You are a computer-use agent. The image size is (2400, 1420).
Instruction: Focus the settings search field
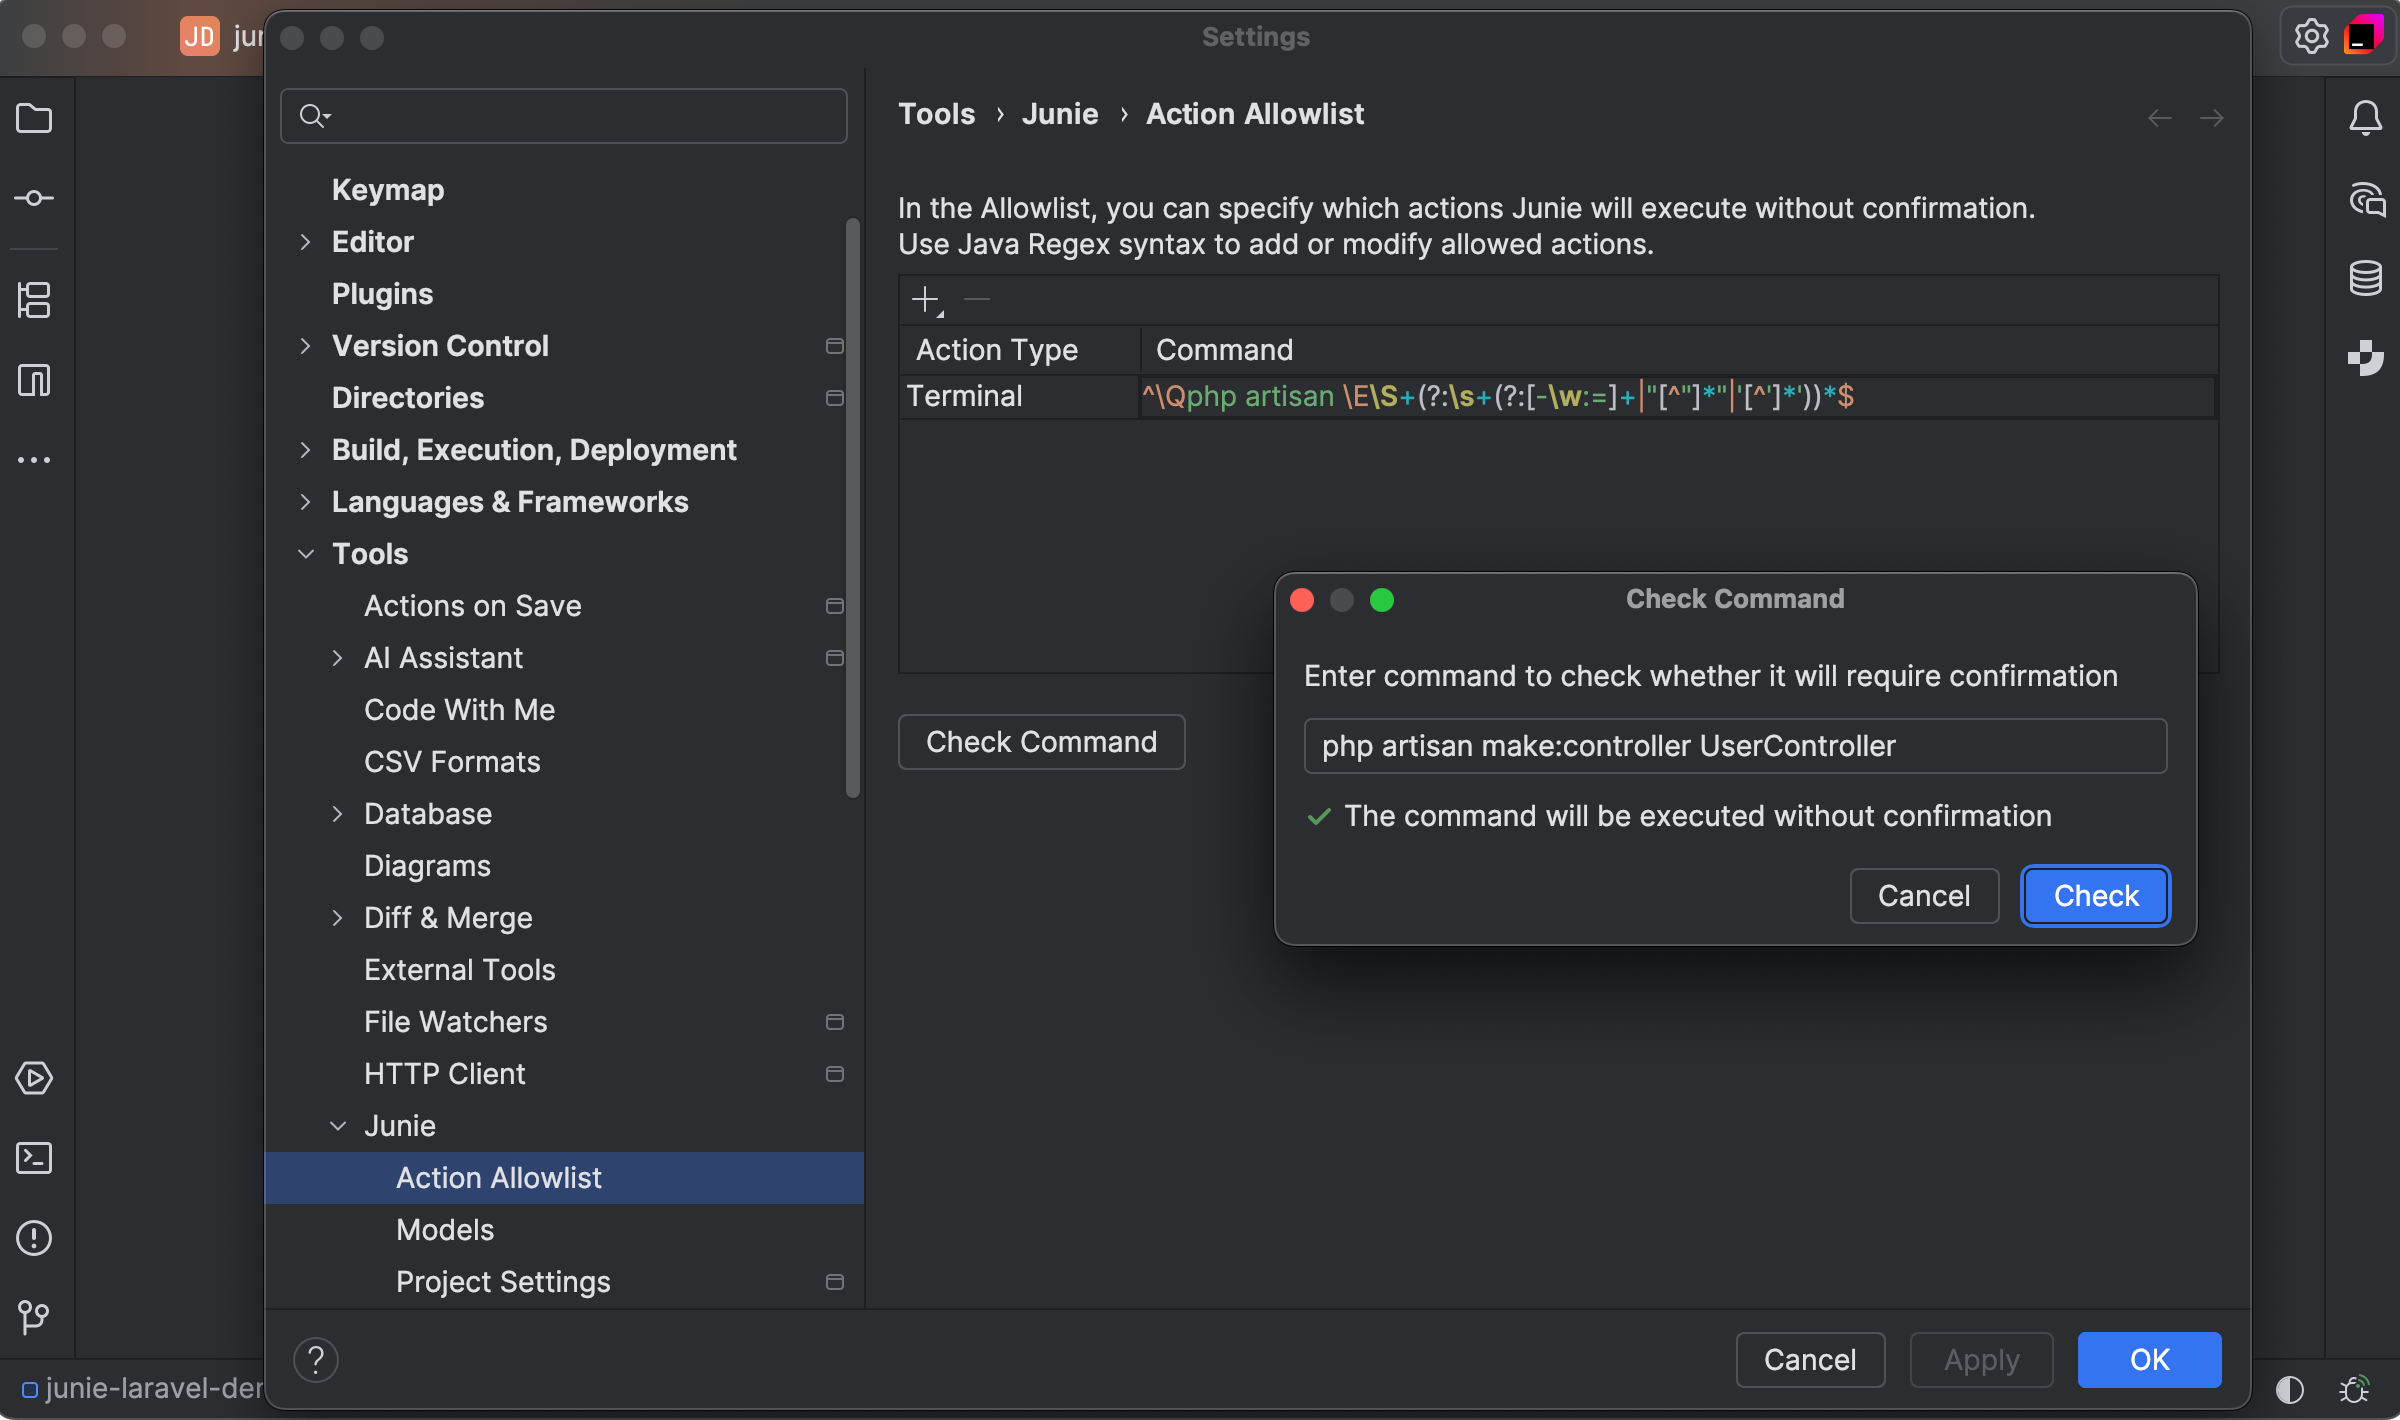tap(564, 116)
